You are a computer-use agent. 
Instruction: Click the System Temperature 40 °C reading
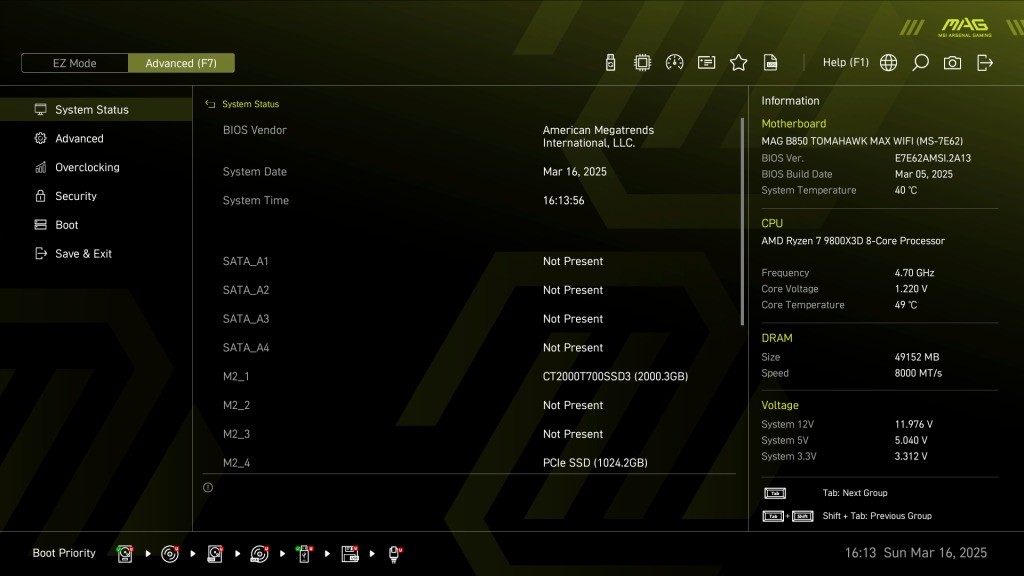point(906,190)
